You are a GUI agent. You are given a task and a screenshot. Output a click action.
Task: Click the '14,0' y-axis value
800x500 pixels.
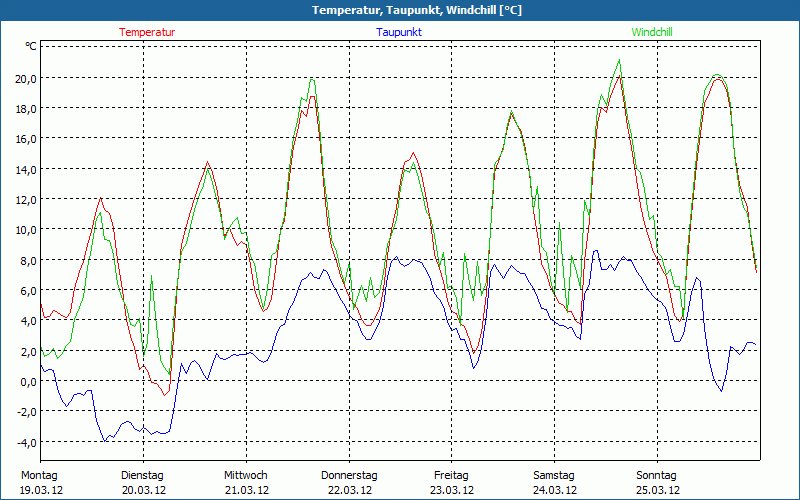tap(26, 169)
